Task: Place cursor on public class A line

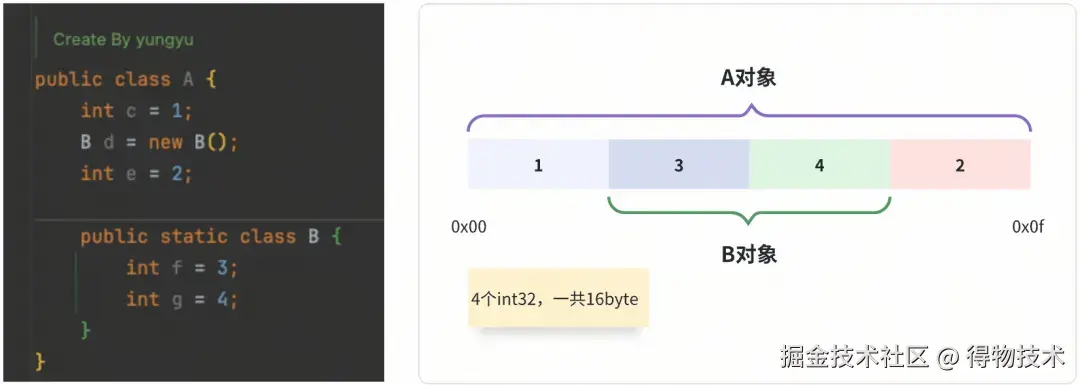Action: point(126,79)
